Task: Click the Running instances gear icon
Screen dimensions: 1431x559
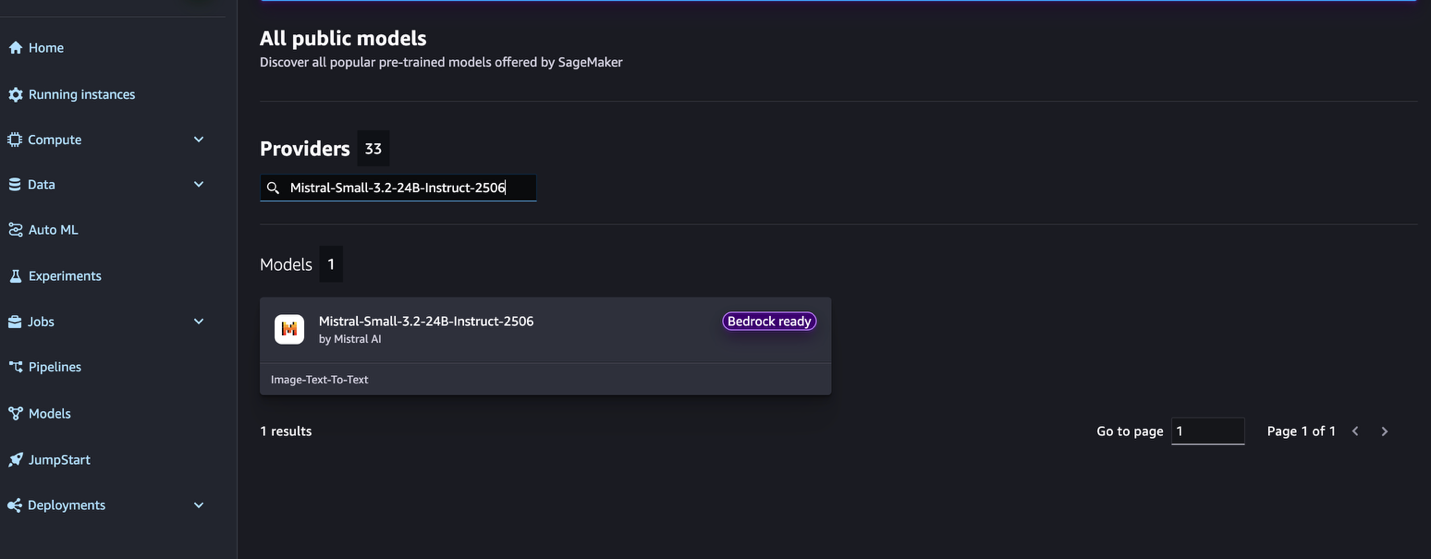Action: [x=15, y=95]
